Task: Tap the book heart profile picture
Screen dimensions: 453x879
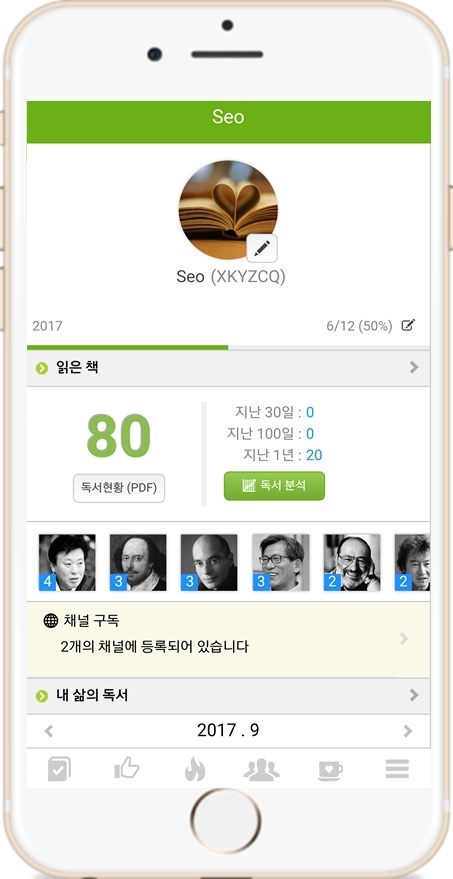Action: pyautogui.click(x=228, y=209)
